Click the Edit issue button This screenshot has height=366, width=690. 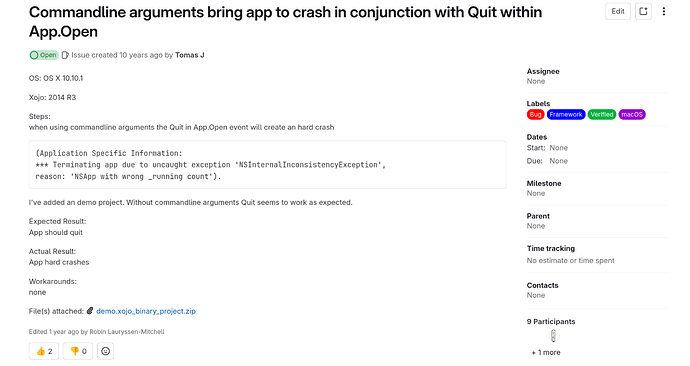(x=618, y=11)
